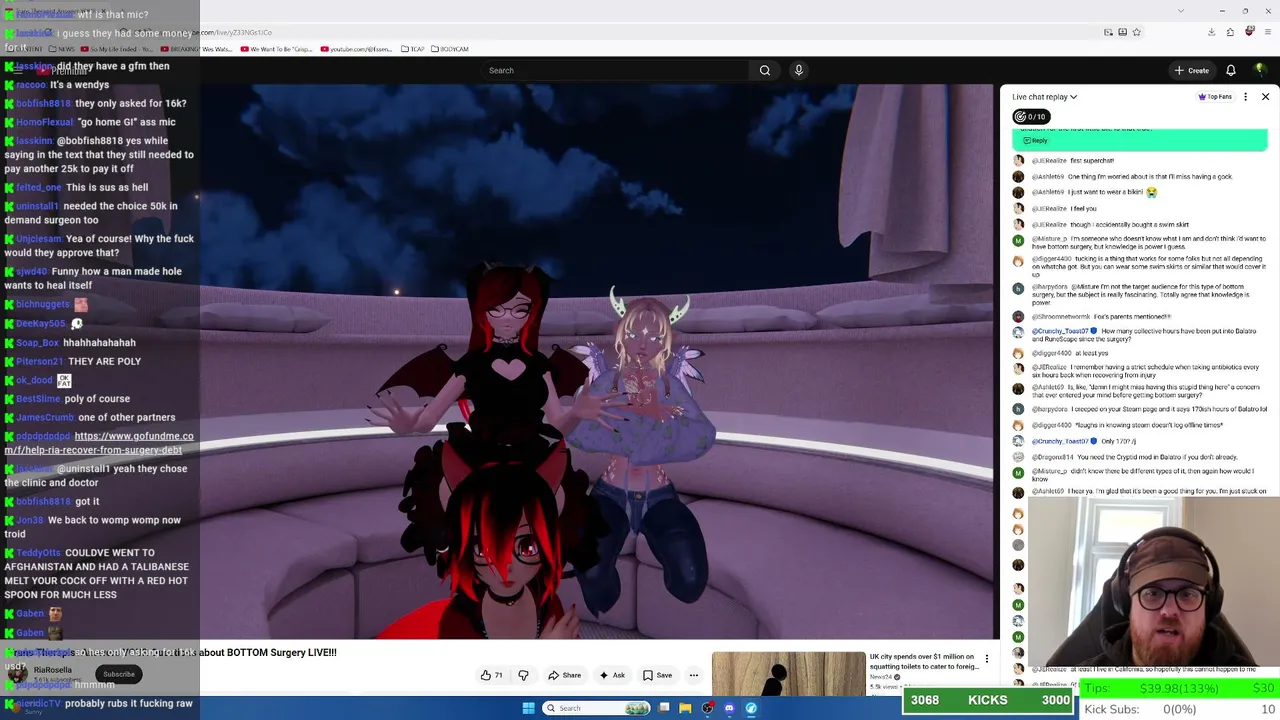The width and height of the screenshot is (1280, 720).
Task: Start voice search with microphone icon
Action: 798,70
